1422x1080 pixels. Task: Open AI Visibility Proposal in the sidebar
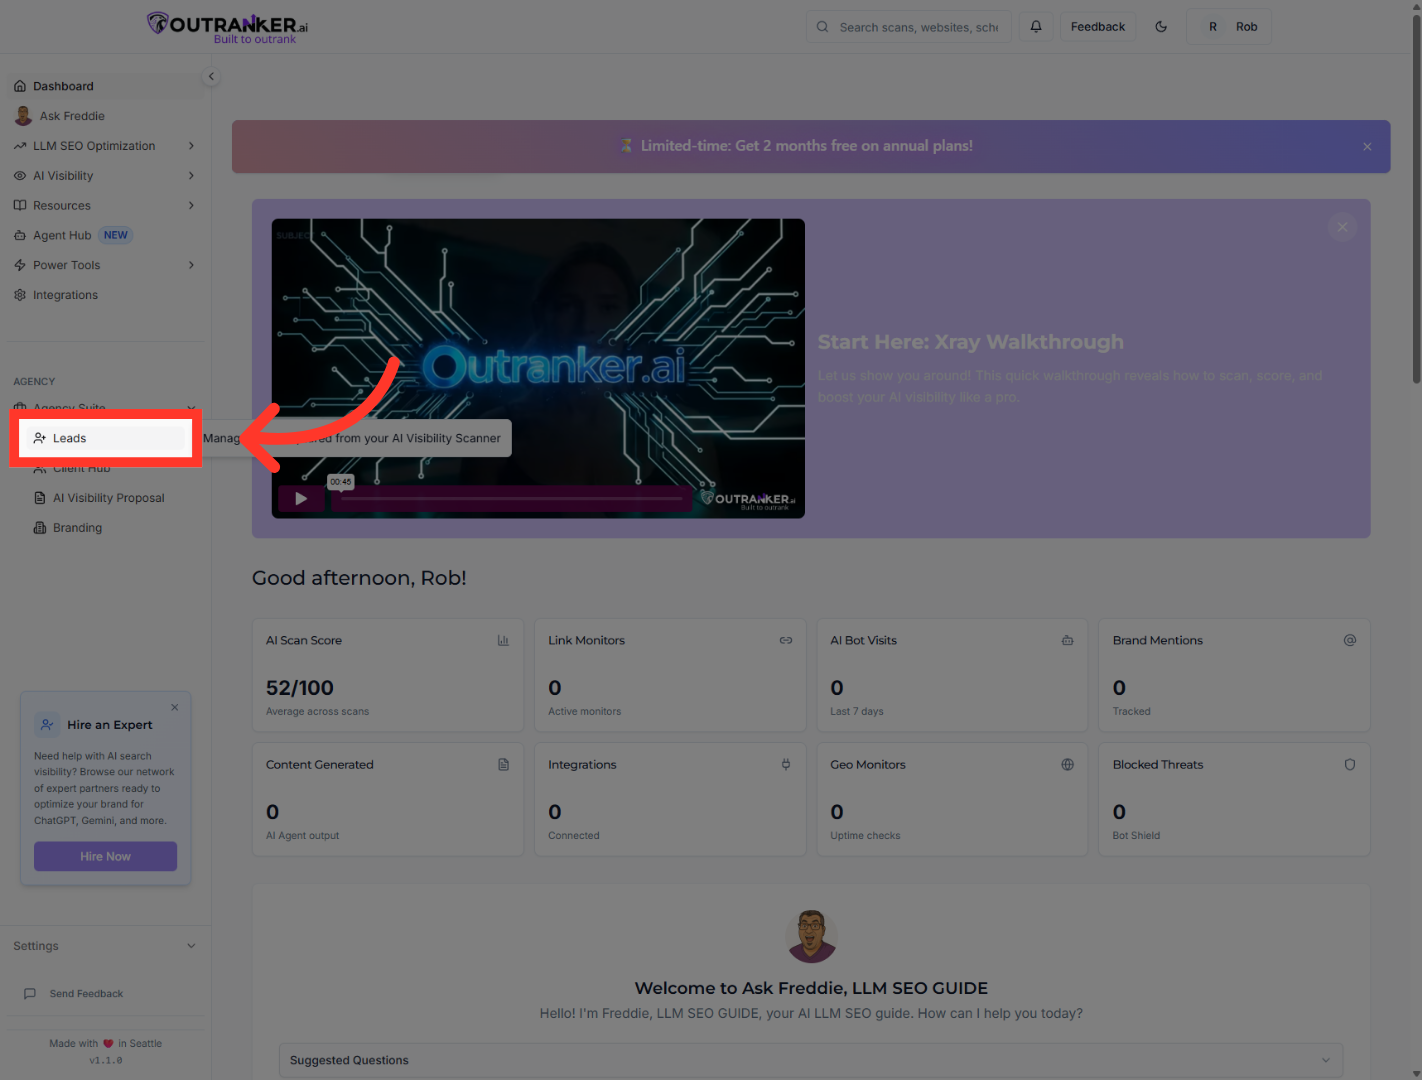click(x=108, y=498)
